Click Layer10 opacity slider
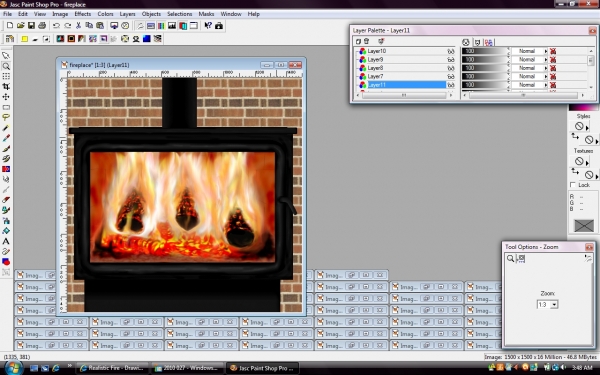Viewport: 600px width, 375px height. click(485, 51)
